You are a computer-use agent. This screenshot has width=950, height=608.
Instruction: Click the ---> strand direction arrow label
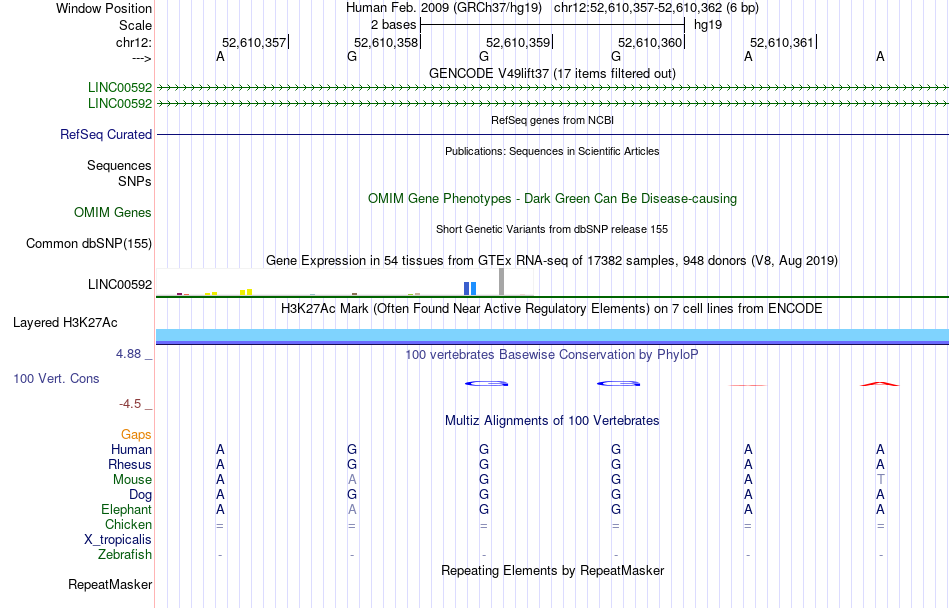pos(141,58)
